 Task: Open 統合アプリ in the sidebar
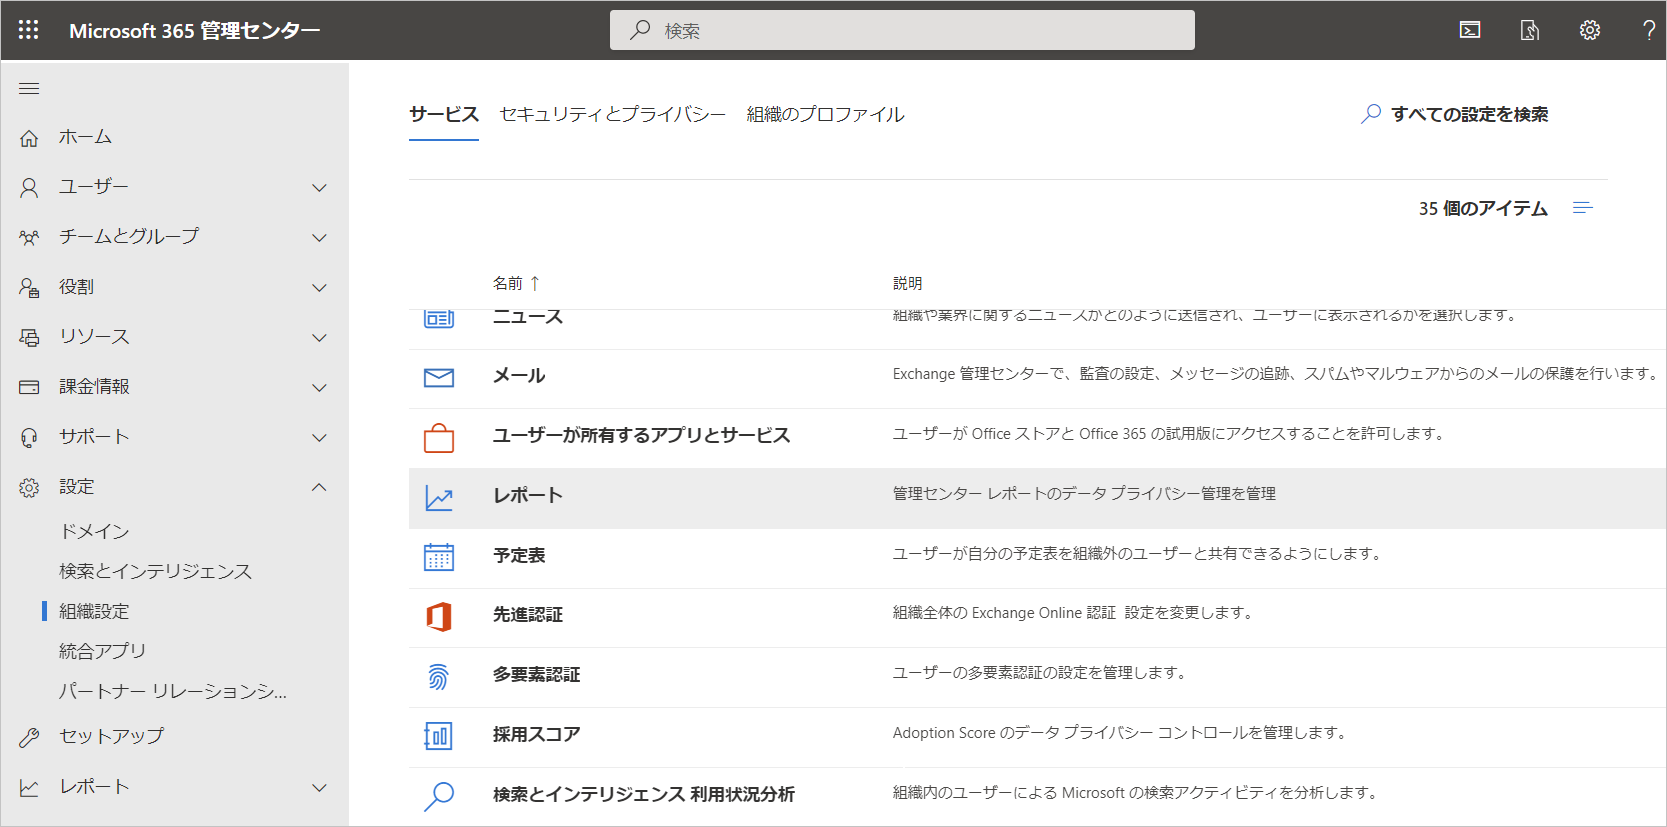pos(102,651)
